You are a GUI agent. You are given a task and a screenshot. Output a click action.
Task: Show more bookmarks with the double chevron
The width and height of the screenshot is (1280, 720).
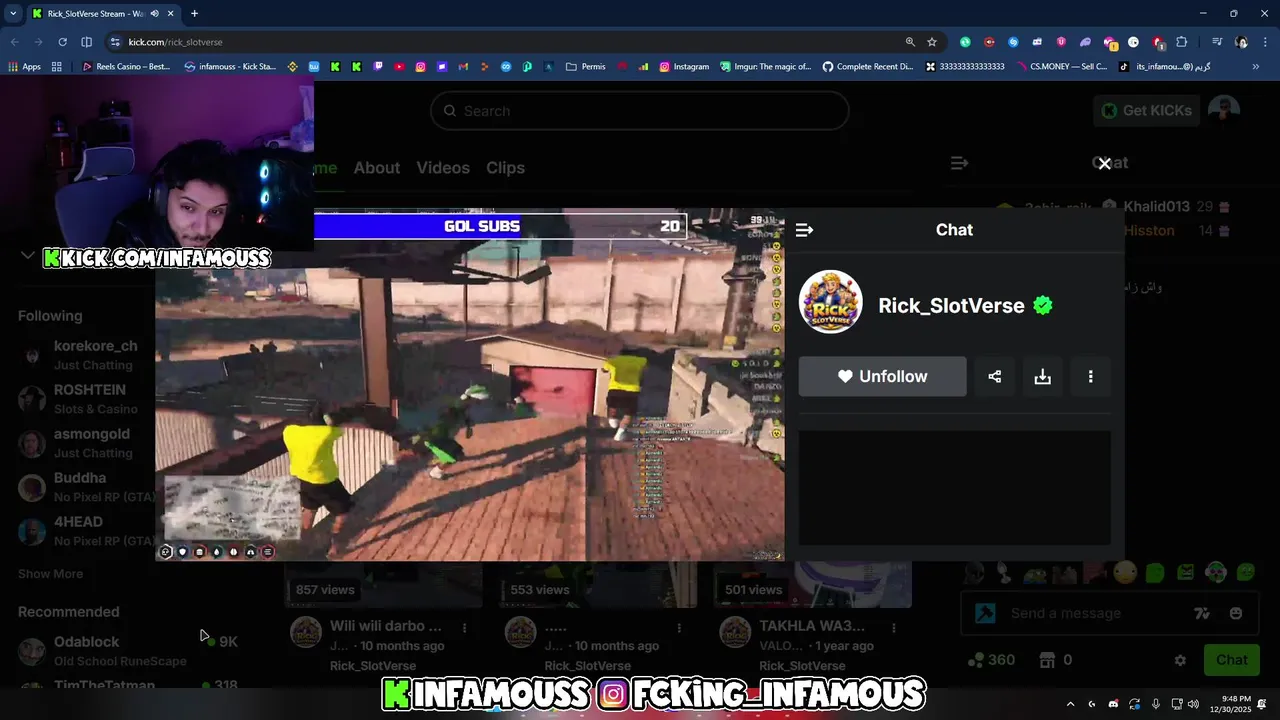pyautogui.click(x=1256, y=67)
